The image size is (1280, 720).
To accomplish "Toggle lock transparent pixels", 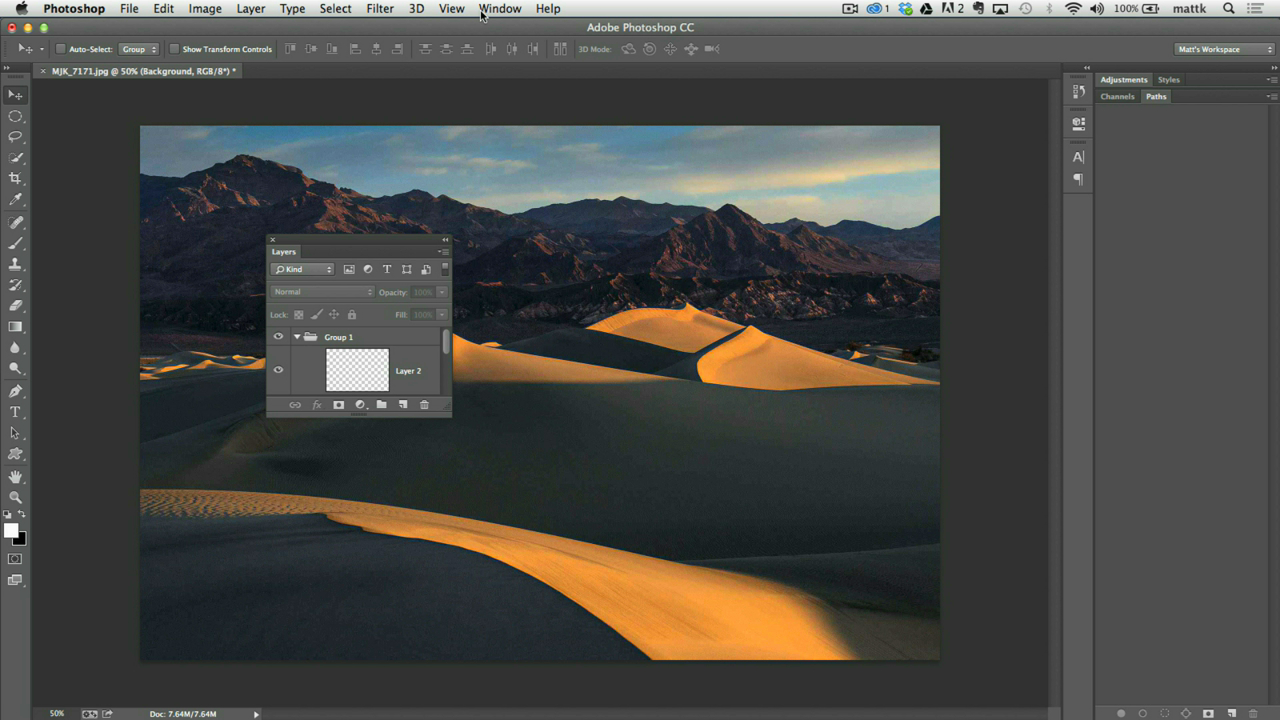I will (x=298, y=315).
